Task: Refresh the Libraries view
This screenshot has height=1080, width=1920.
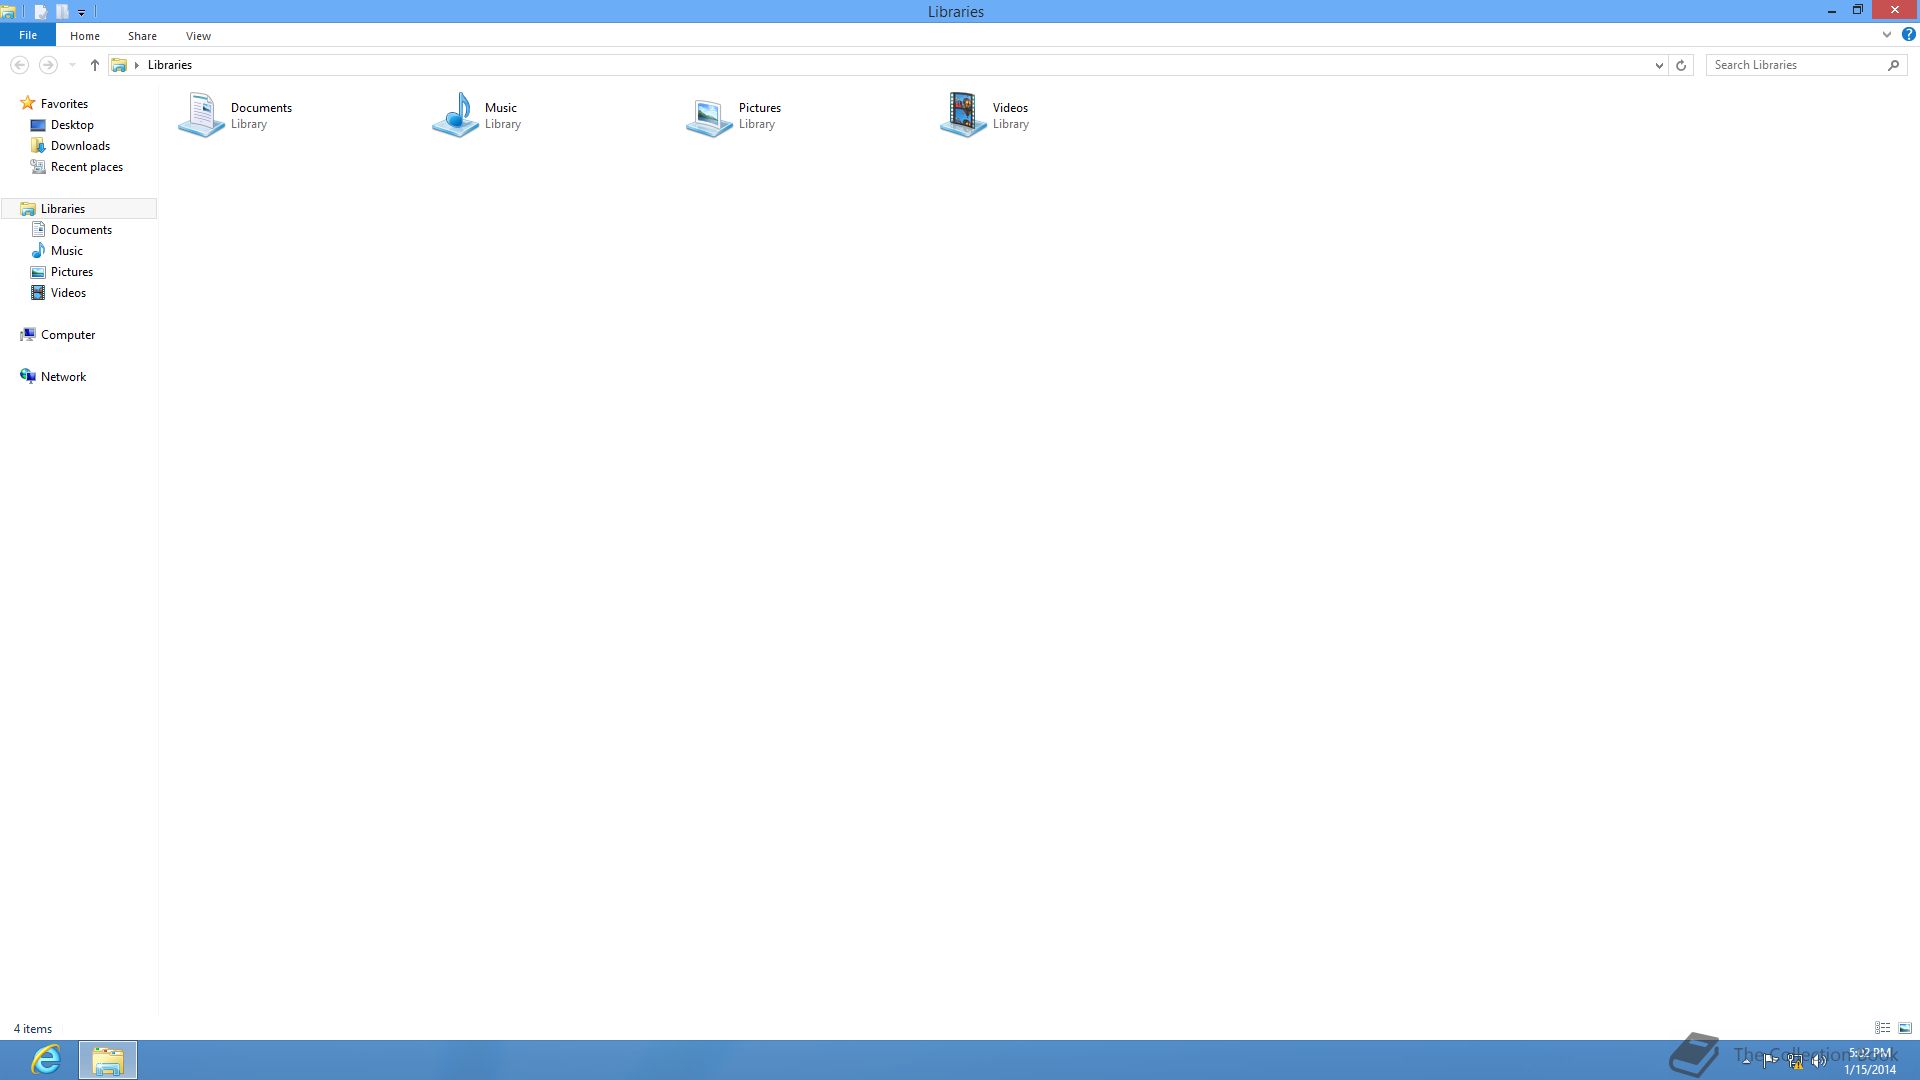Action: [x=1681, y=65]
